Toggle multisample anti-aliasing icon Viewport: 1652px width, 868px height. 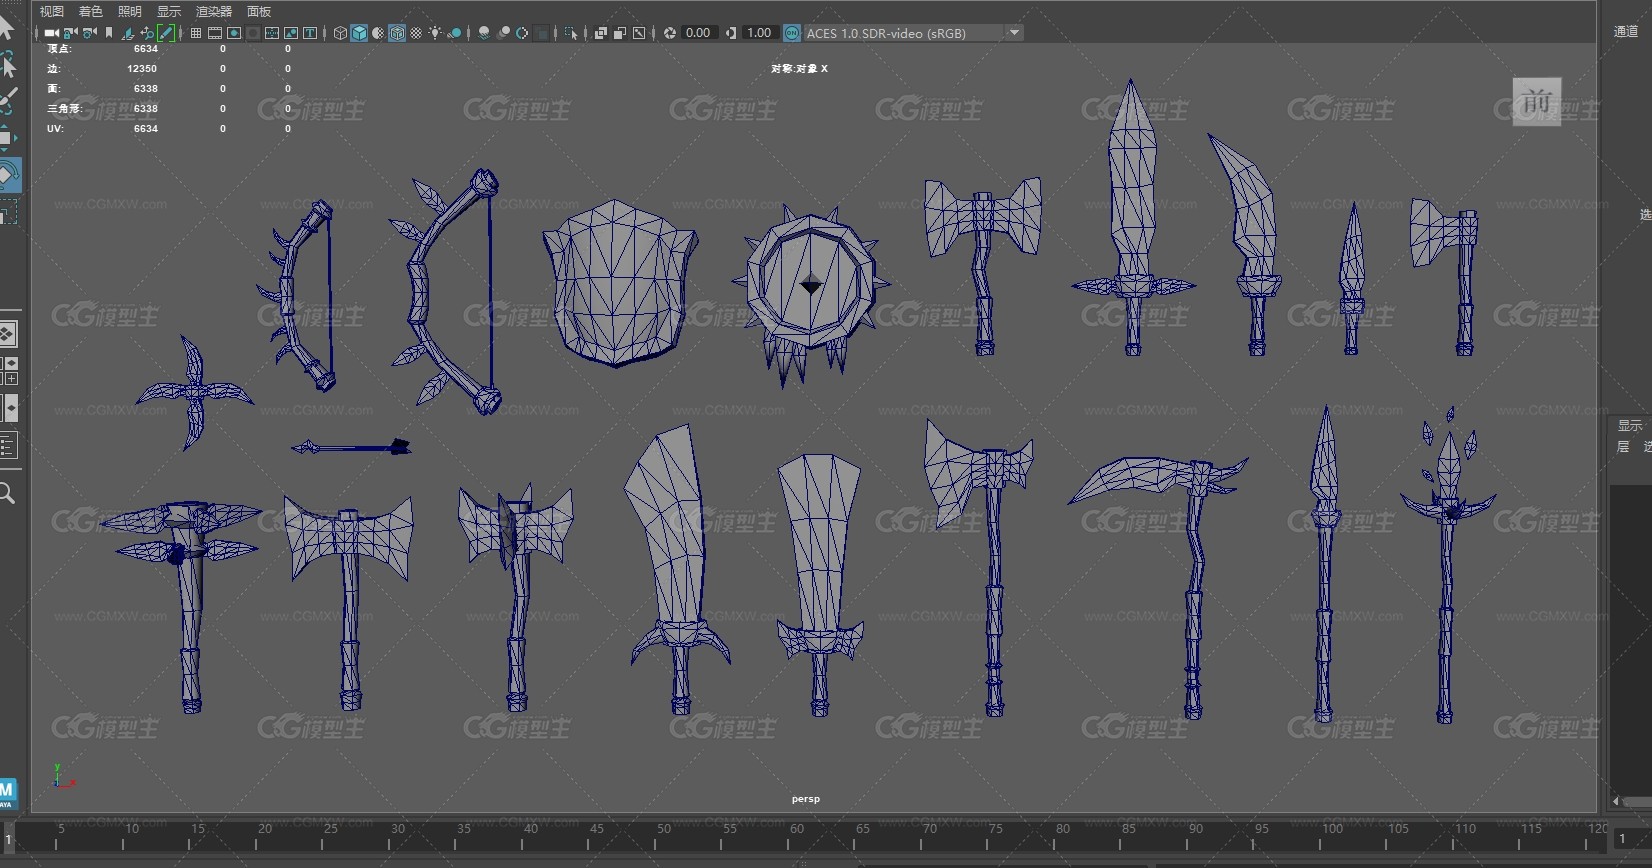point(522,33)
